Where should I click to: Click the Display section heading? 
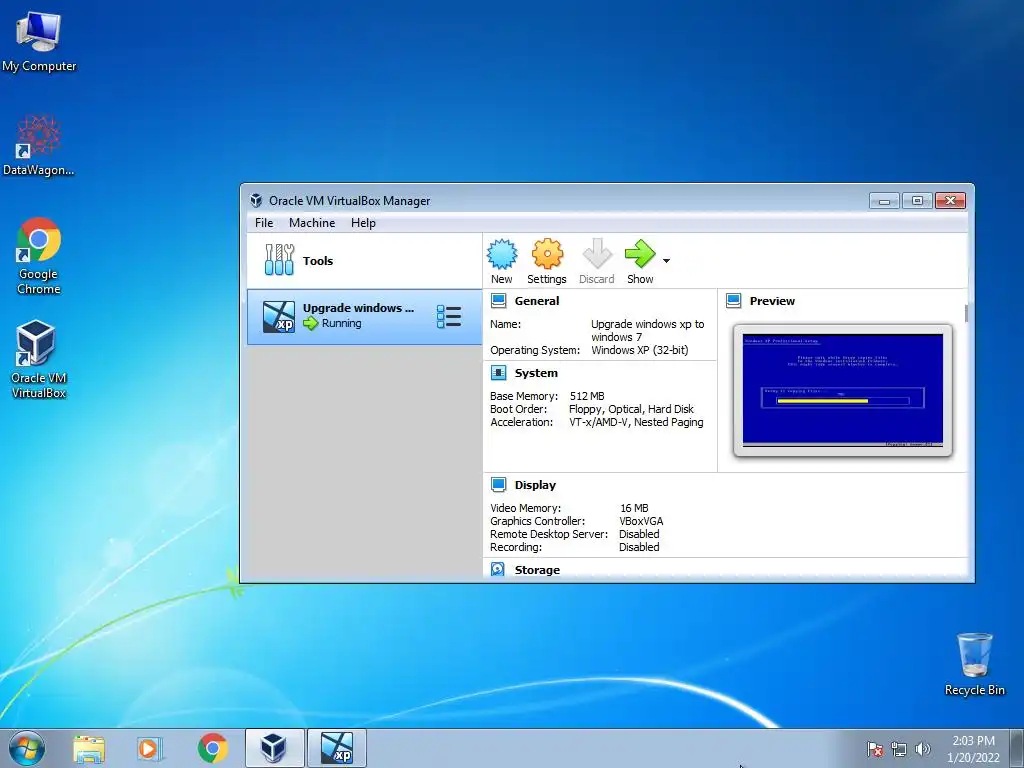pyautogui.click(x=535, y=485)
